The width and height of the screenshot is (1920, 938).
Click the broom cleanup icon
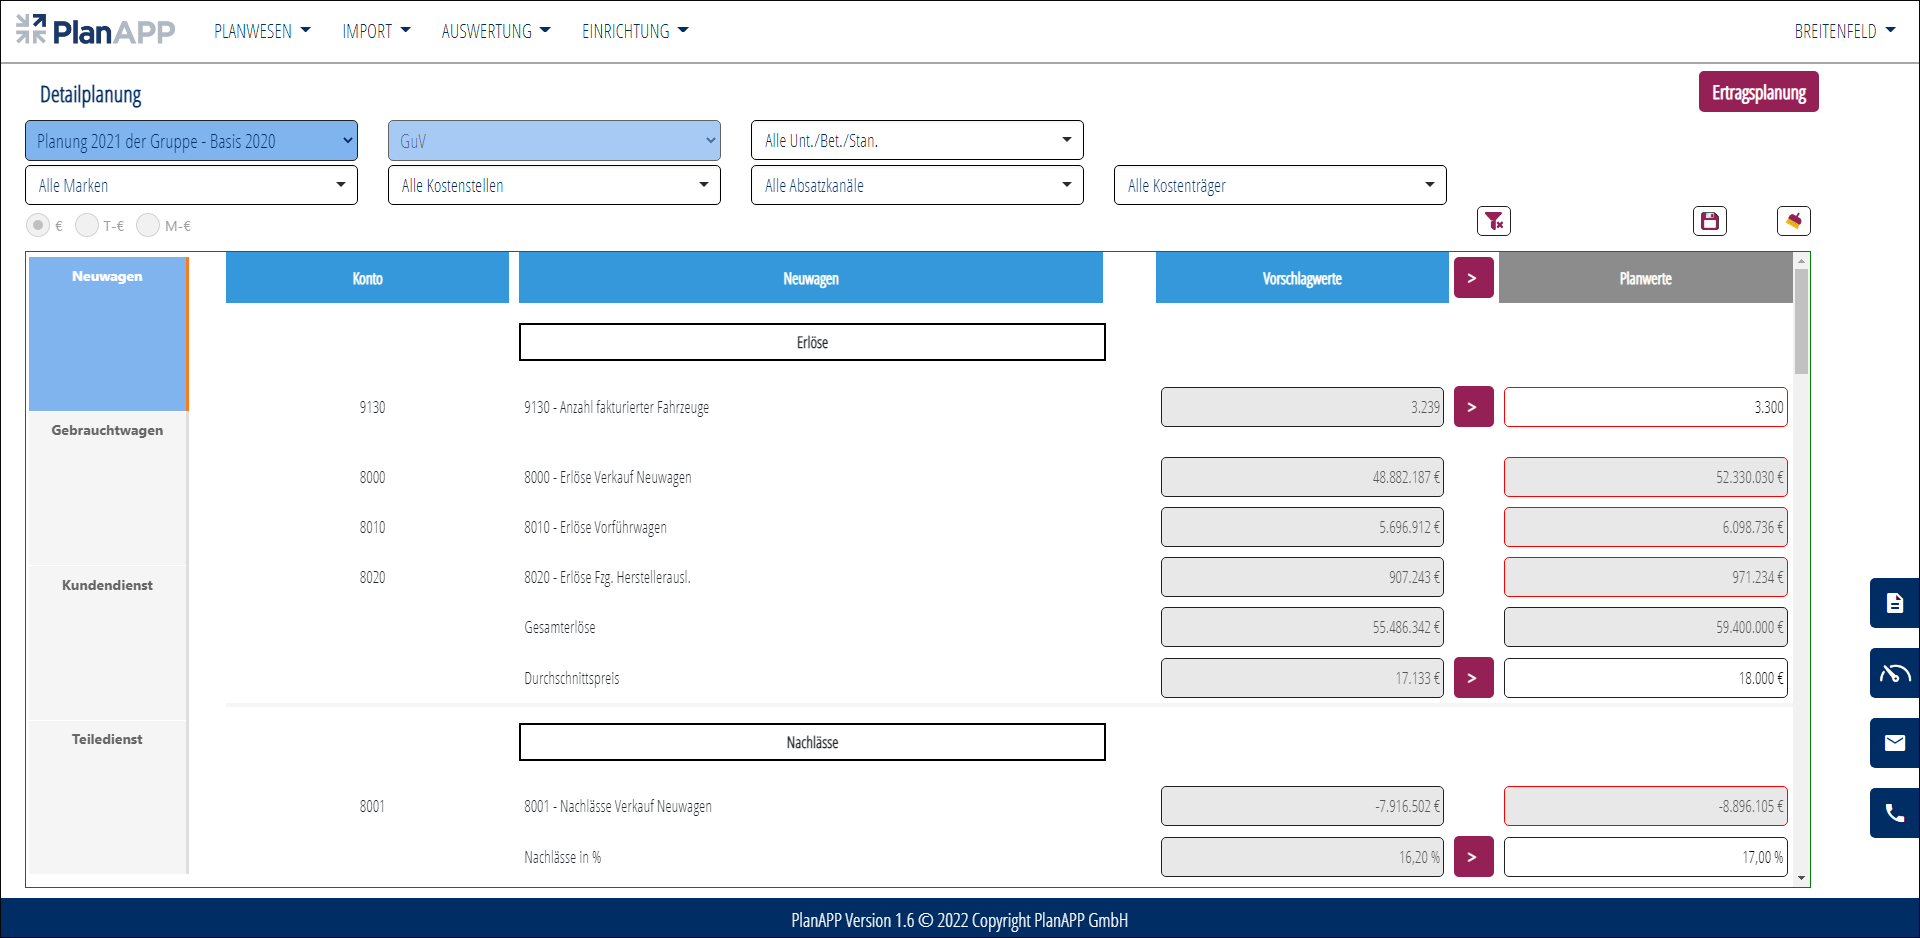click(x=1793, y=221)
